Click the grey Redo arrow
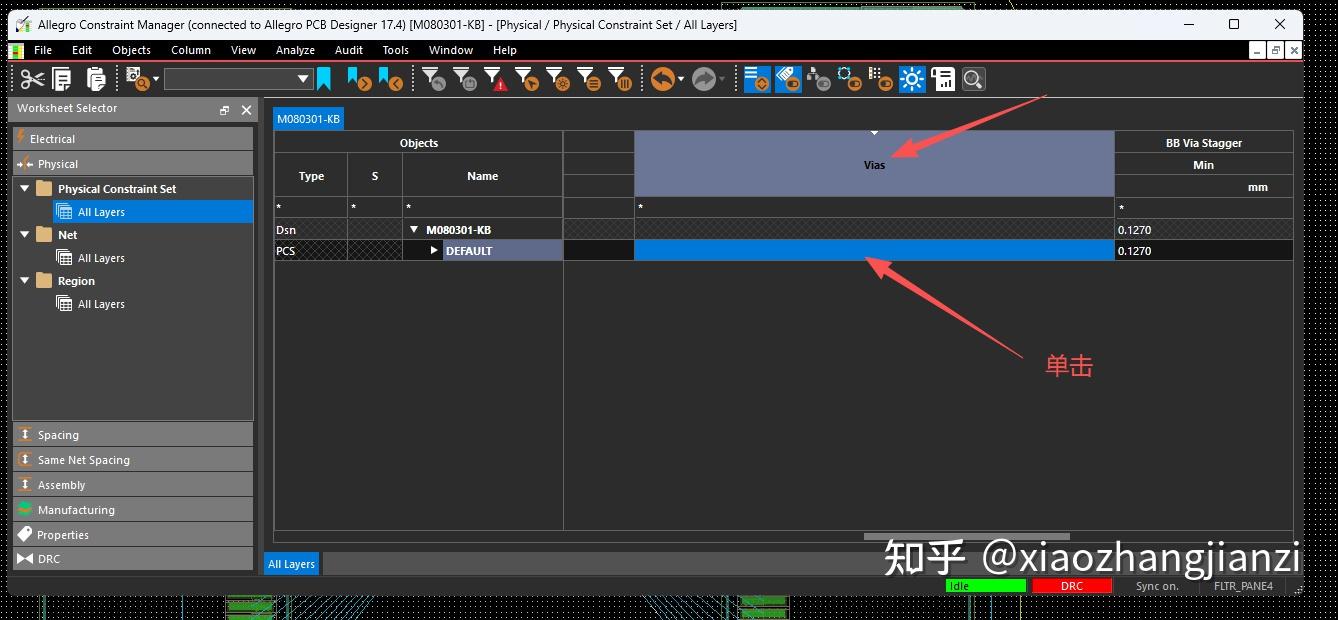 [704, 79]
